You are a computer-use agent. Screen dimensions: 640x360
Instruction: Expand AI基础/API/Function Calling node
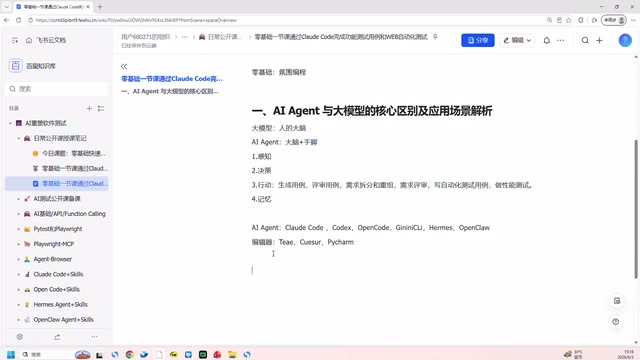click(x=19, y=214)
